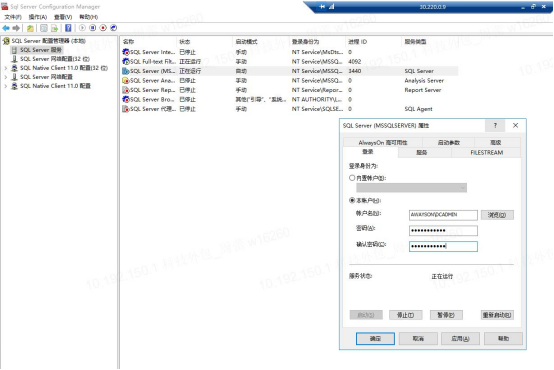The width and height of the screenshot is (554, 370).
Task: Open the built-in account combo box
Action: coord(412,188)
